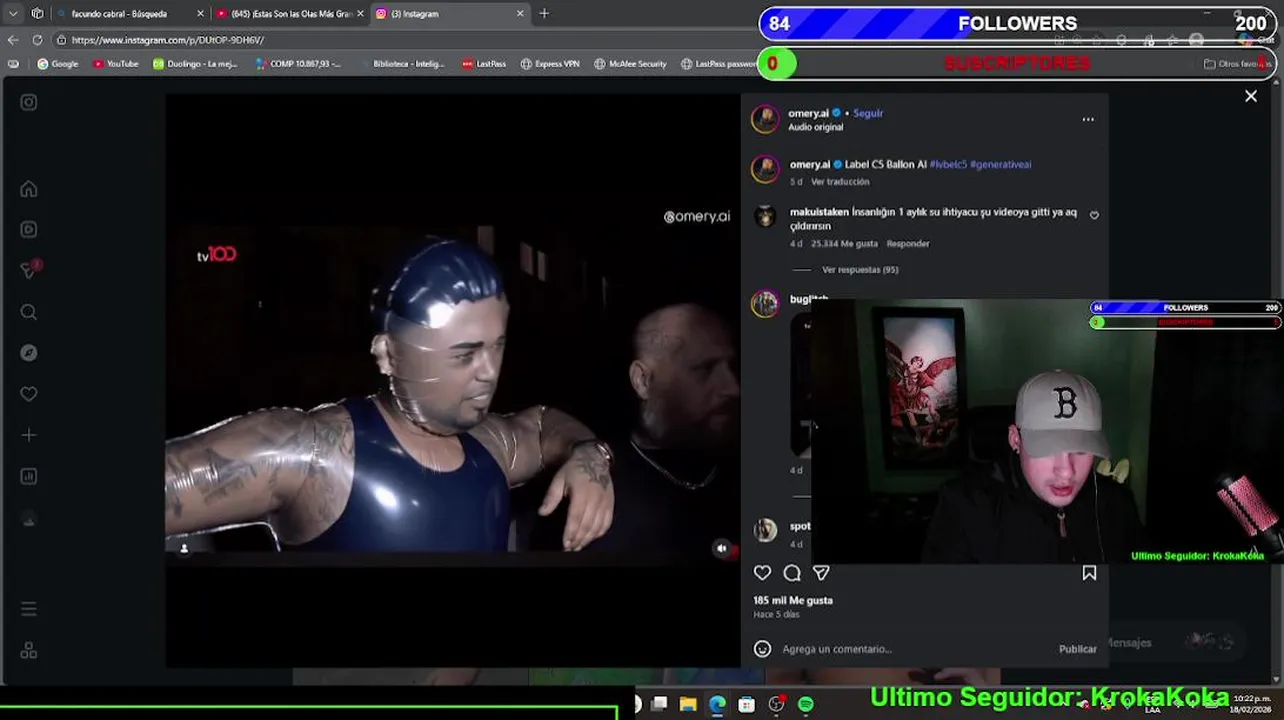Open the Edge workspaces icon

(x=37, y=13)
